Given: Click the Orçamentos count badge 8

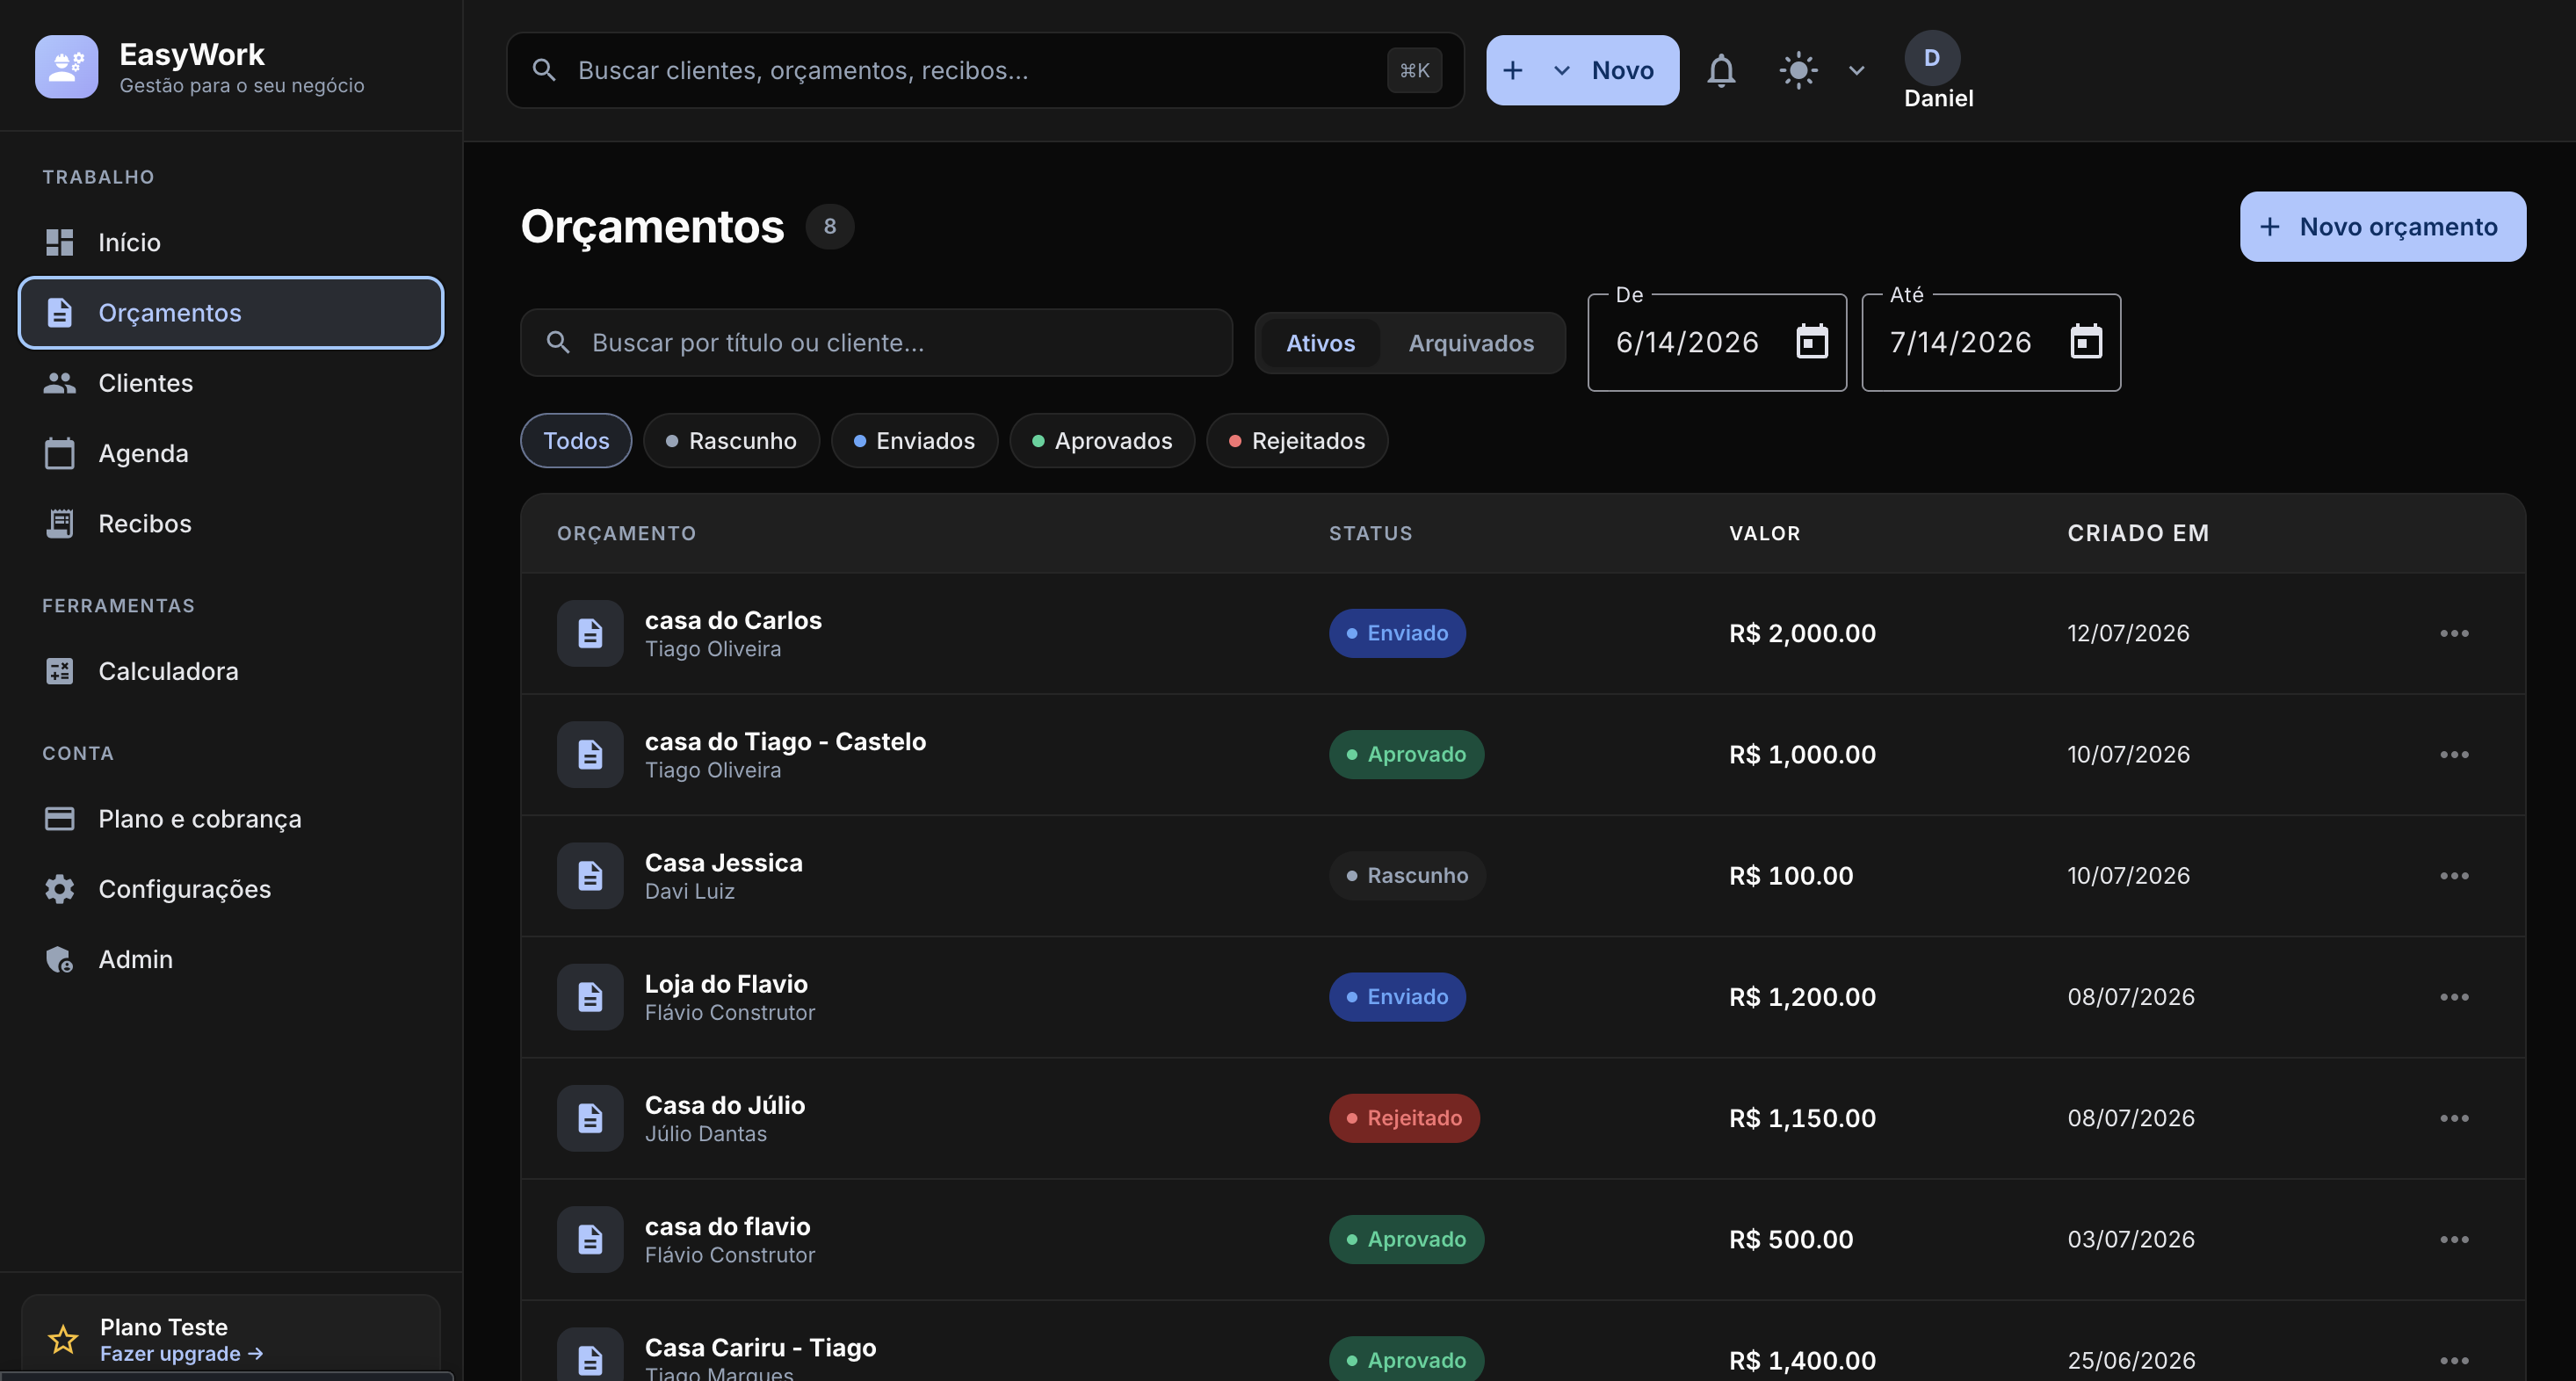Looking at the screenshot, I should click(x=829, y=226).
